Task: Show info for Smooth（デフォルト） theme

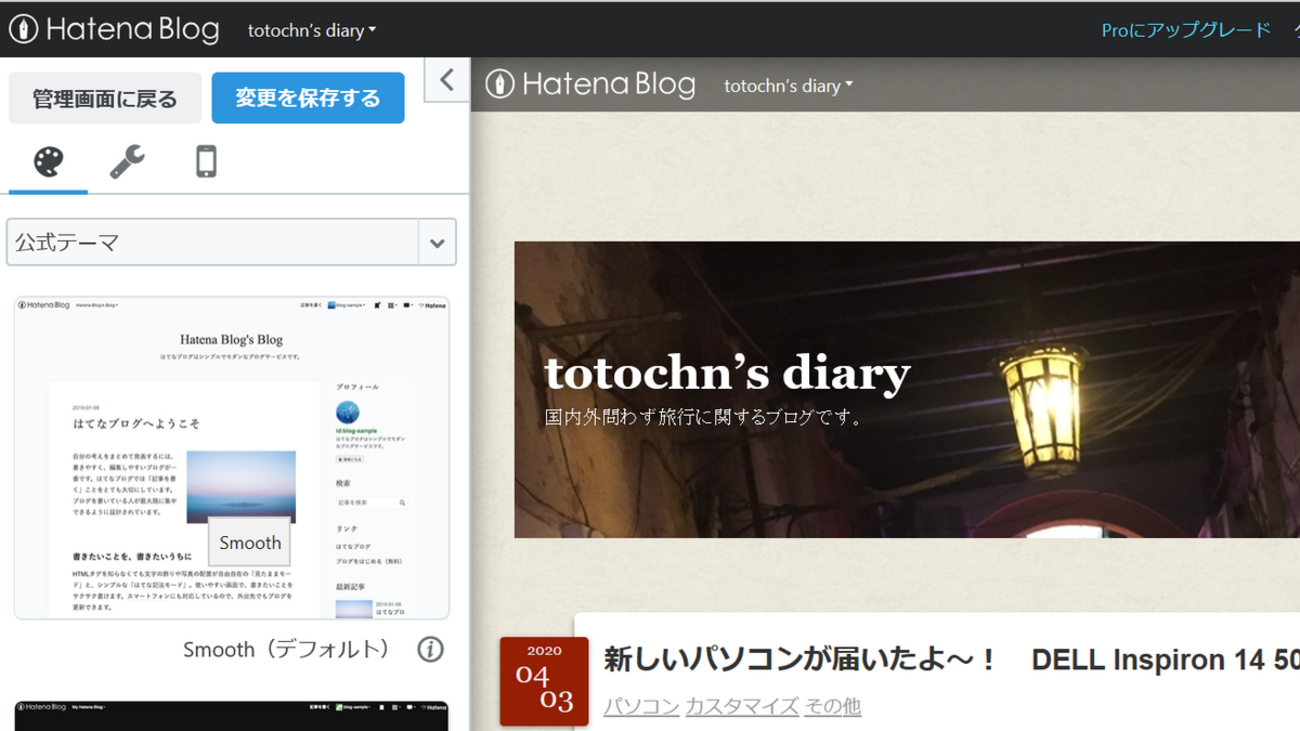Action: pos(430,650)
